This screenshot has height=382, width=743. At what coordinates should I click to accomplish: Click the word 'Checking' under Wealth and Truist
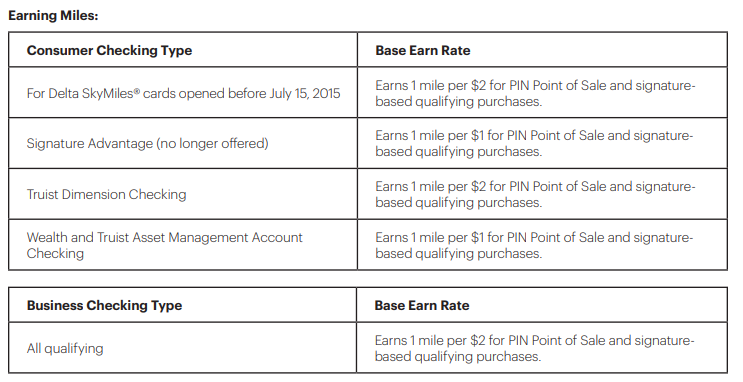[55, 254]
